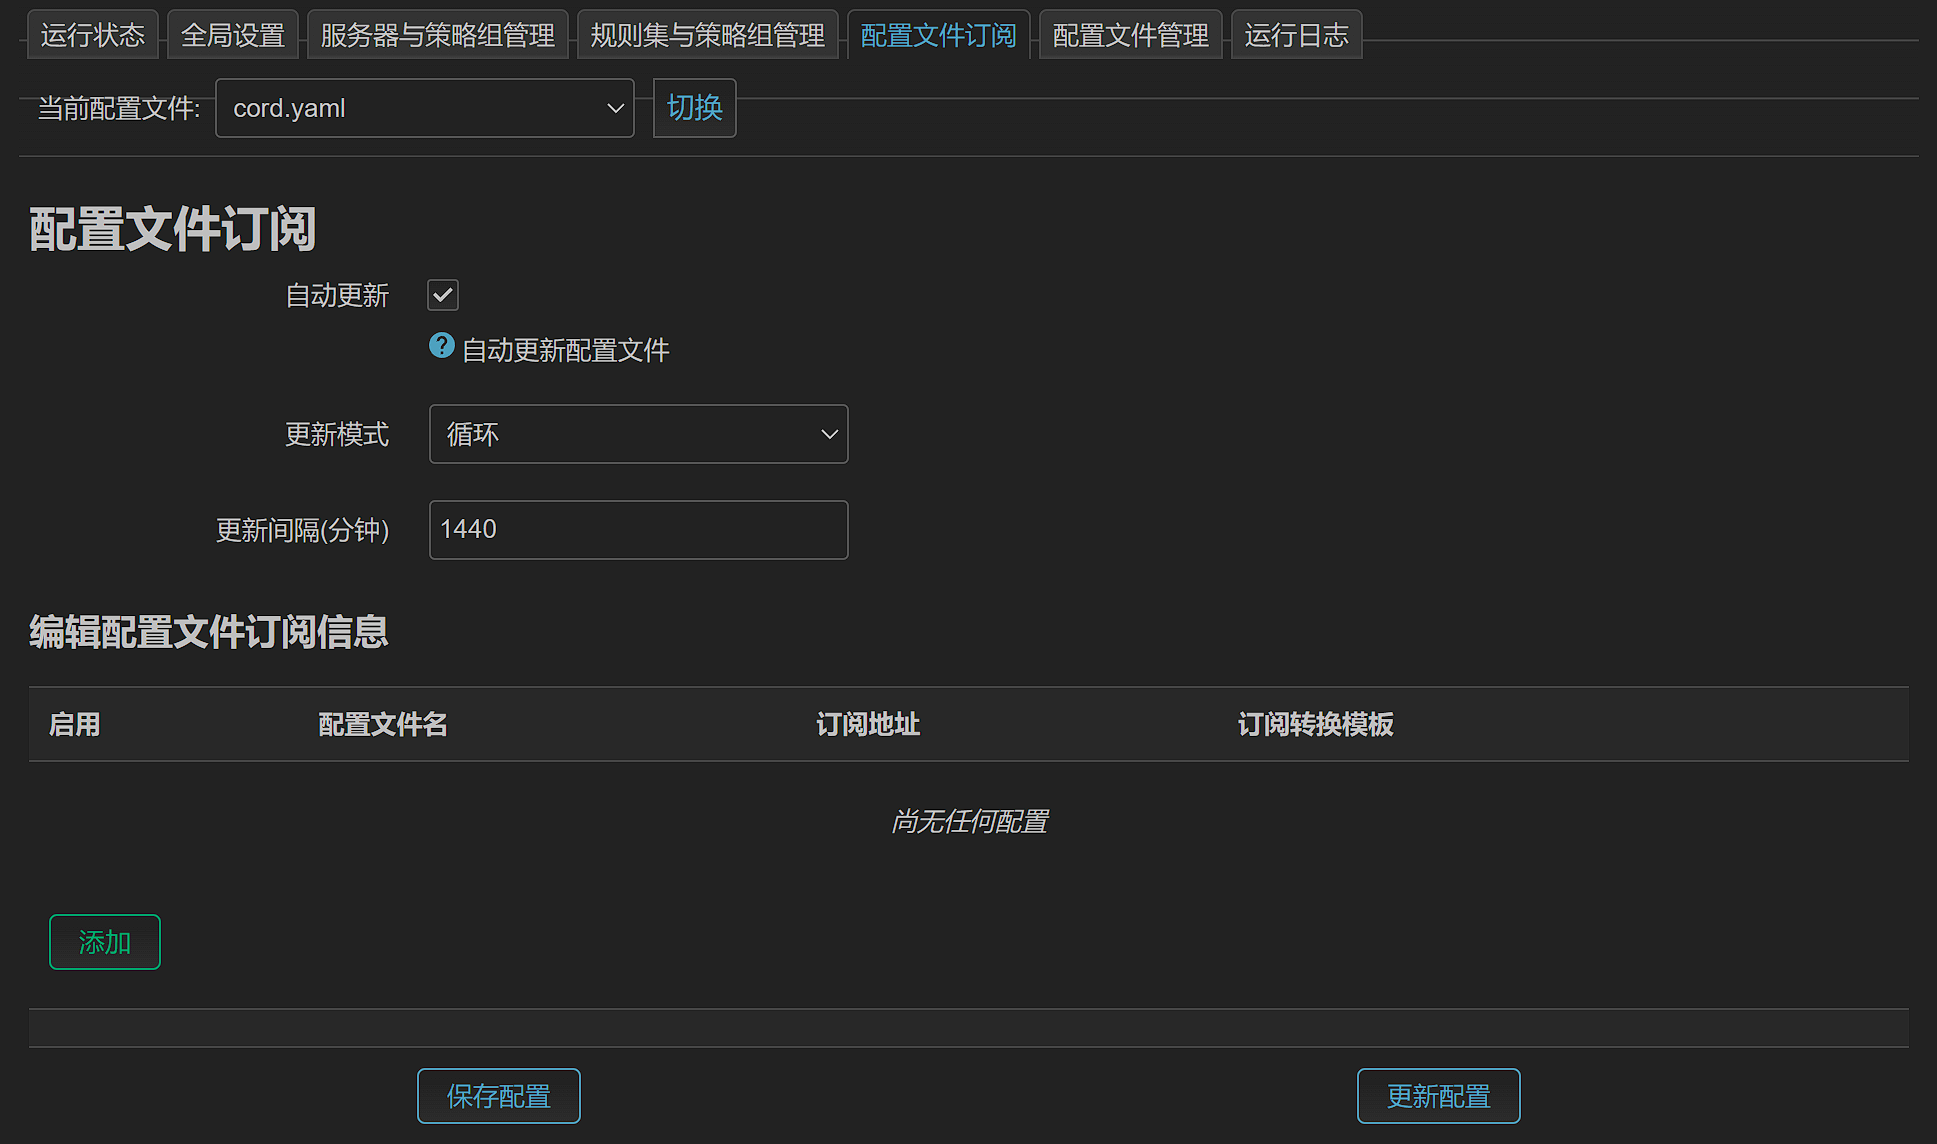Click the green 添加 button
1937x1144 pixels.
click(105, 942)
